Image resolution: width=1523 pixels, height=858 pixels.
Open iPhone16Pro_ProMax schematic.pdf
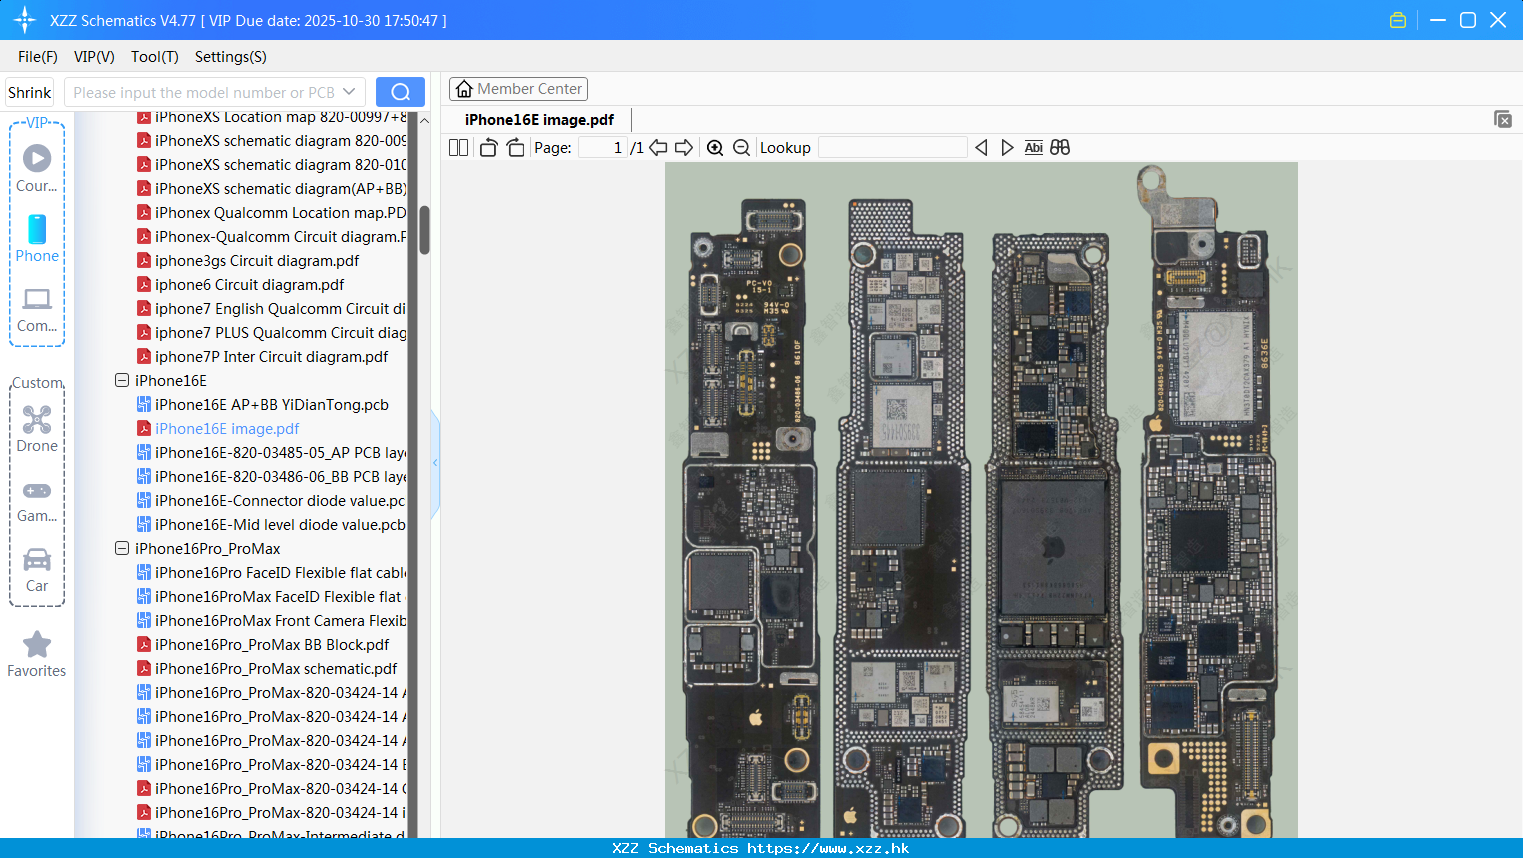[267, 669]
